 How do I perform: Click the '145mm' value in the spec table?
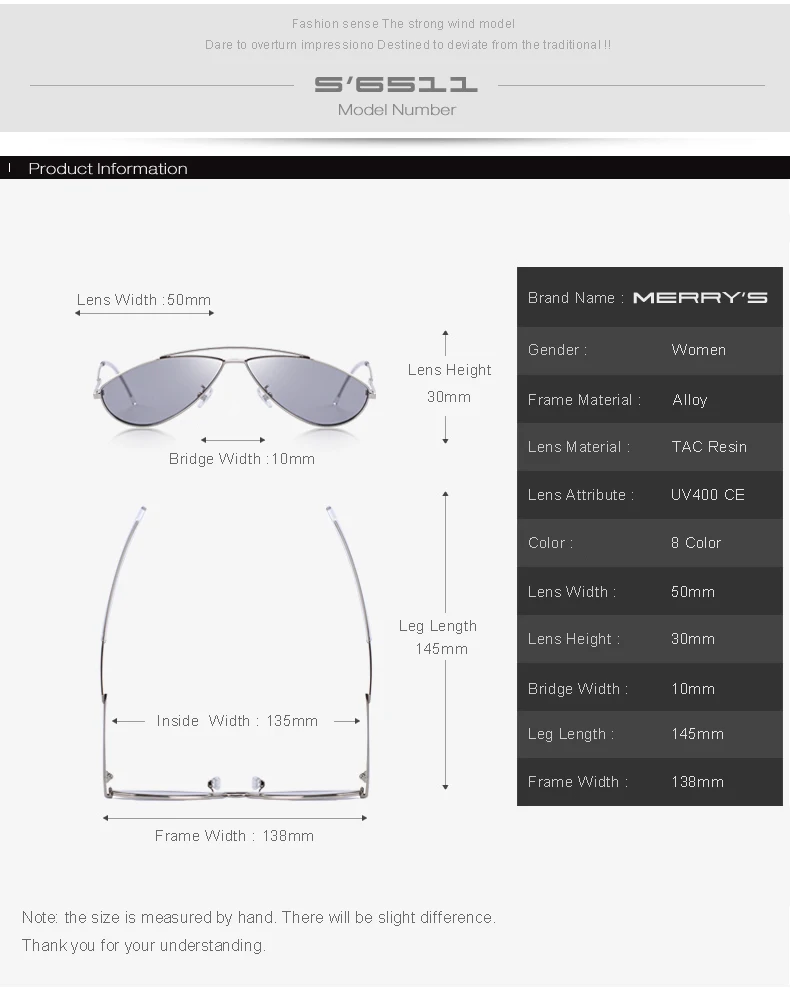[697, 734]
